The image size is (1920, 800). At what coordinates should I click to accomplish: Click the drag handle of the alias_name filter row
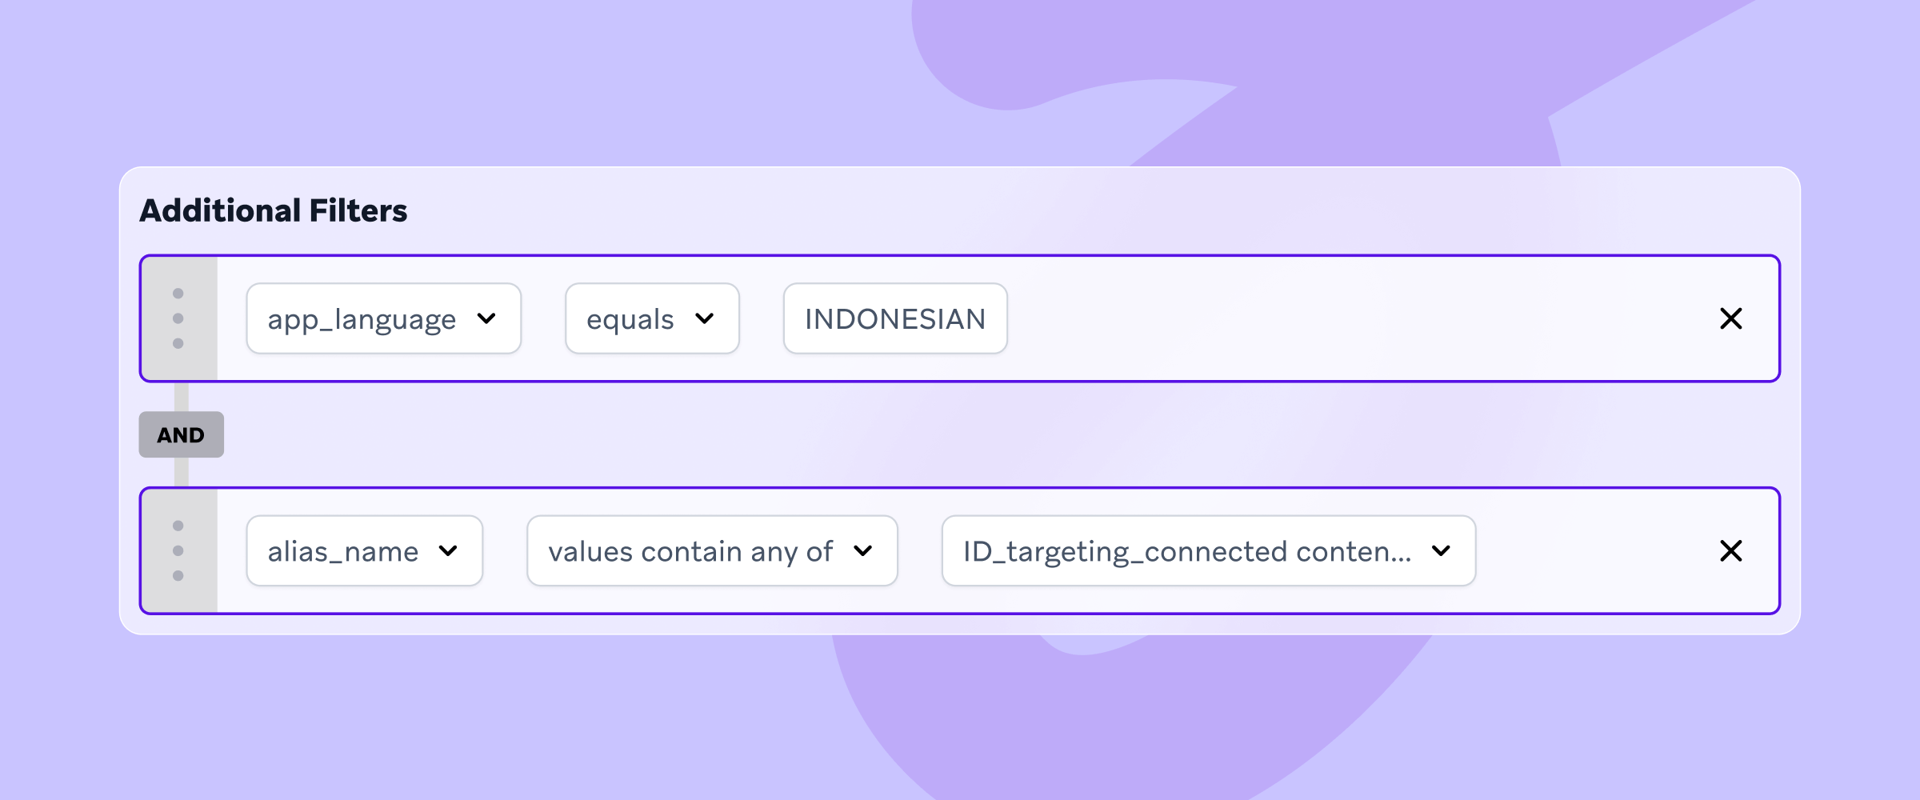[x=180, y=550]
